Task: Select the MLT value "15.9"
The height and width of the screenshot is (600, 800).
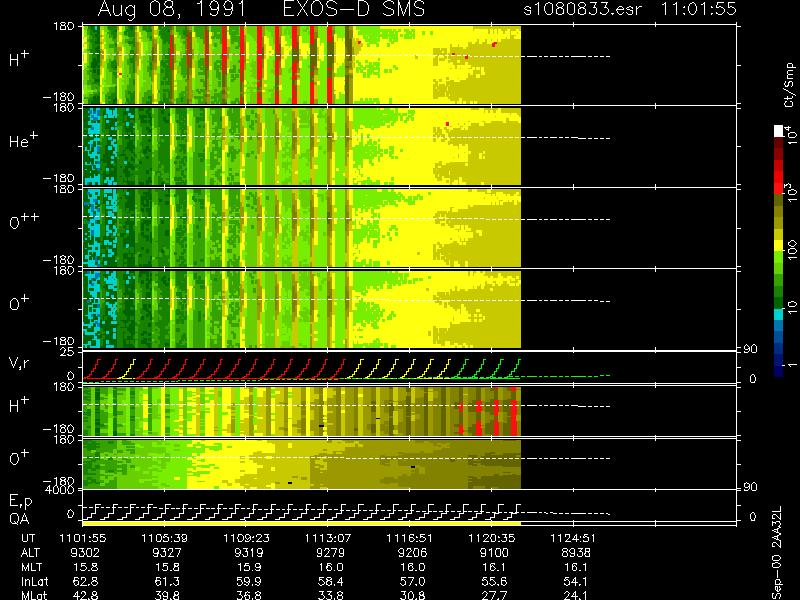Action: click(x=249, y=567)
